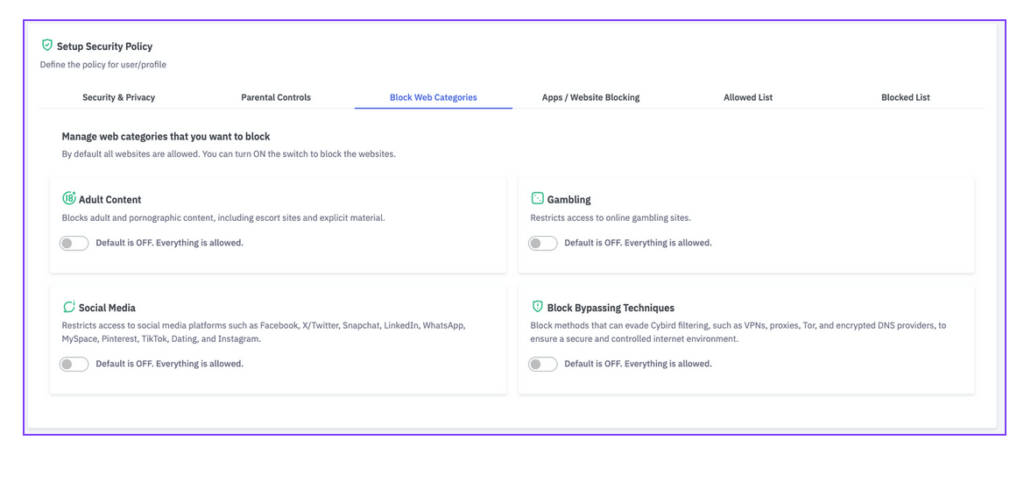Click the Block Bypassing Techniques heading text
This screenshot has height=490, width=1024.
(x=610, y=308)
